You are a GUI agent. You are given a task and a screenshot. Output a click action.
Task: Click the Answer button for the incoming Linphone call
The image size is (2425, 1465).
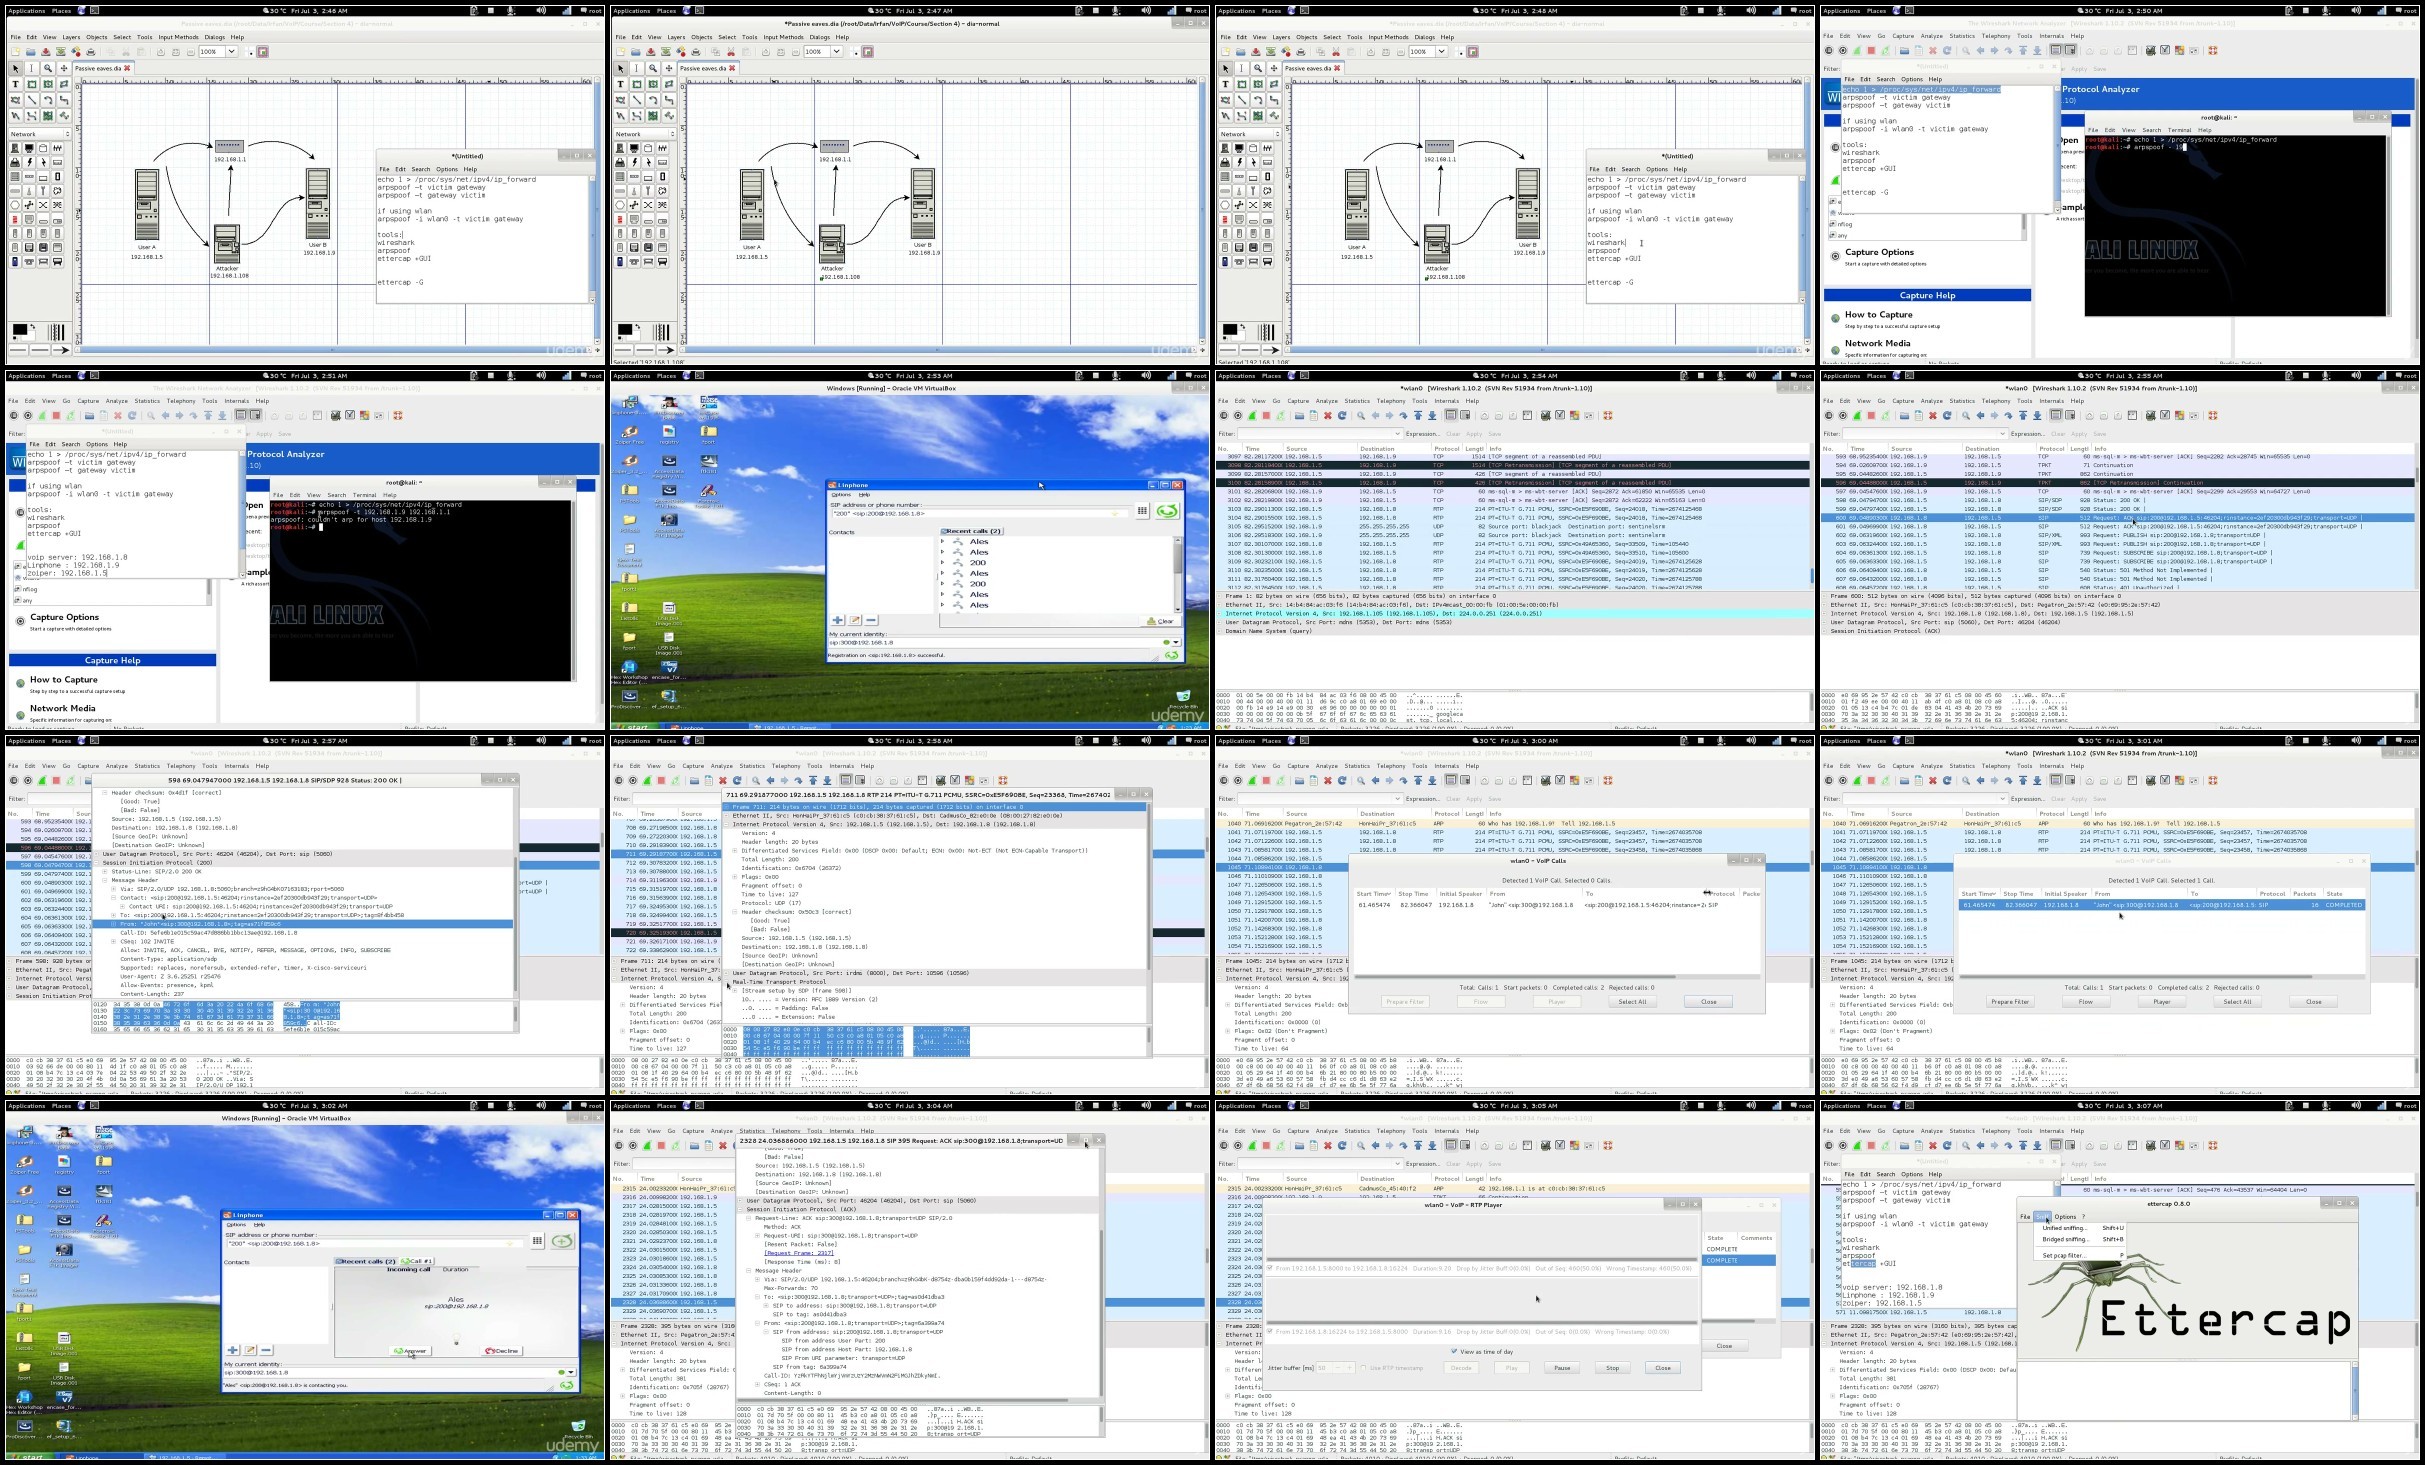click(x=411, y=1351)
